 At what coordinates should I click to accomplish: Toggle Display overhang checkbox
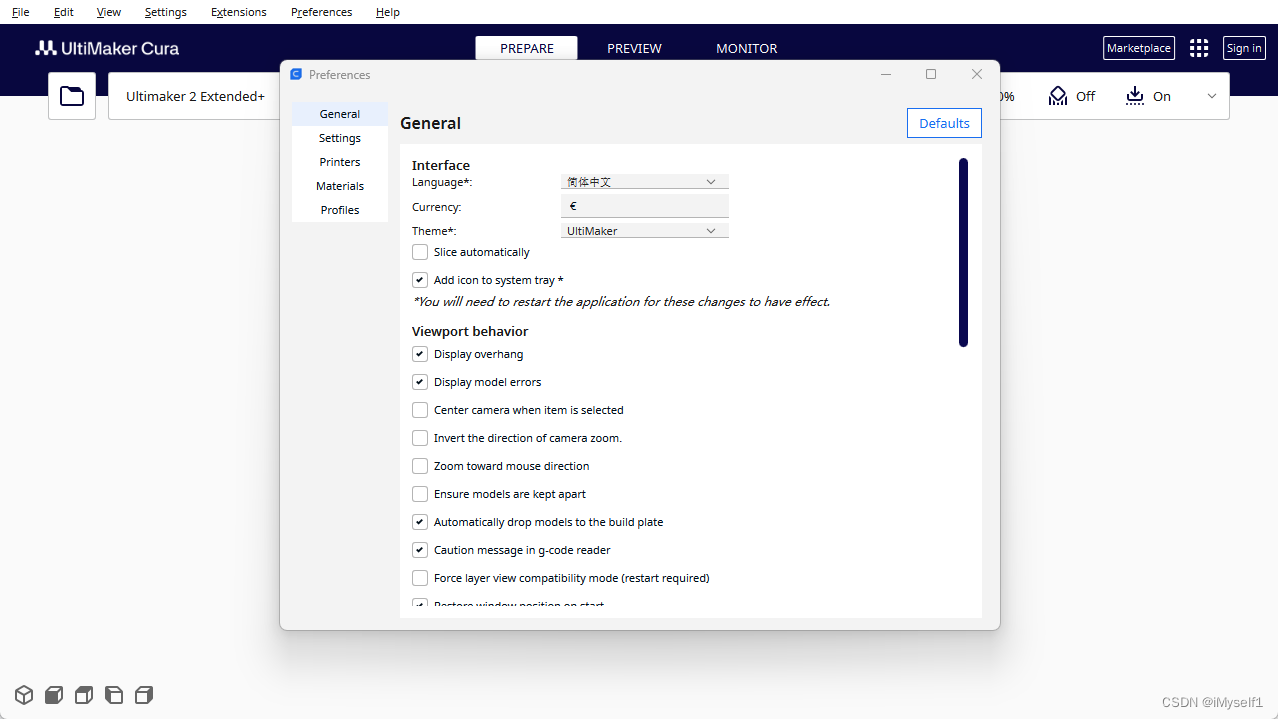pos(420,354)
